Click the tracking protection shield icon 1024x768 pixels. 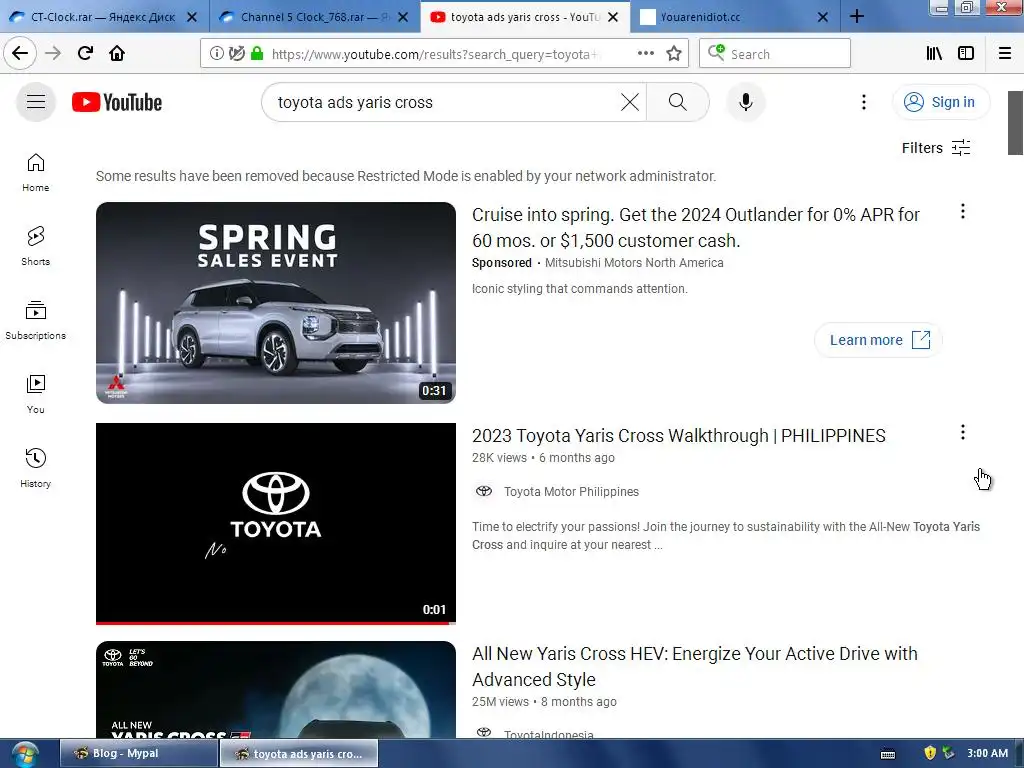[236, 54]
